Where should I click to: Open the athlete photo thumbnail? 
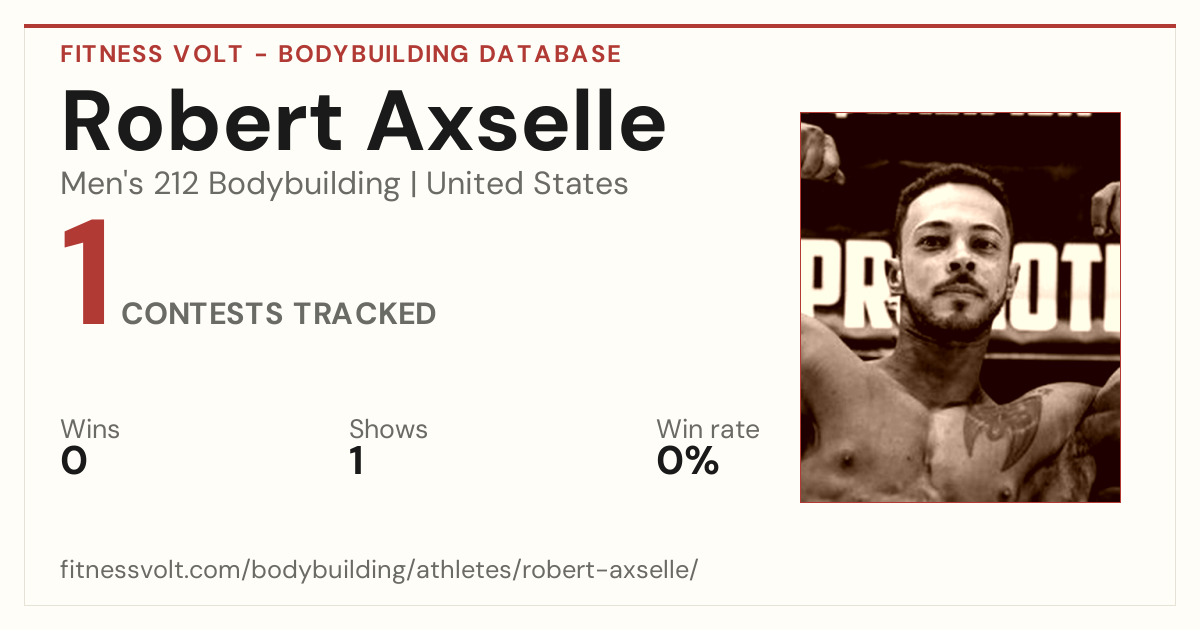click(960, 307)
